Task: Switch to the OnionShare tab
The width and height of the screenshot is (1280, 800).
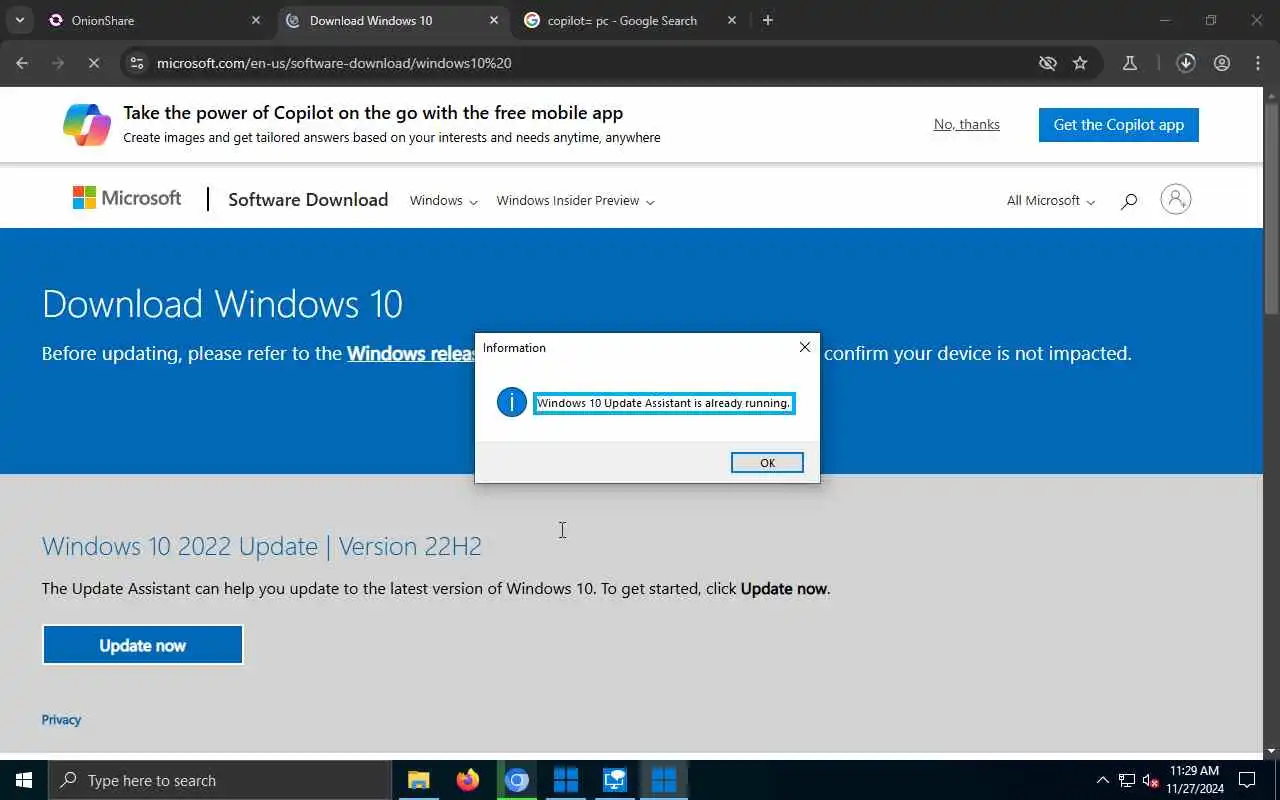Action: (x=103, y=20)
